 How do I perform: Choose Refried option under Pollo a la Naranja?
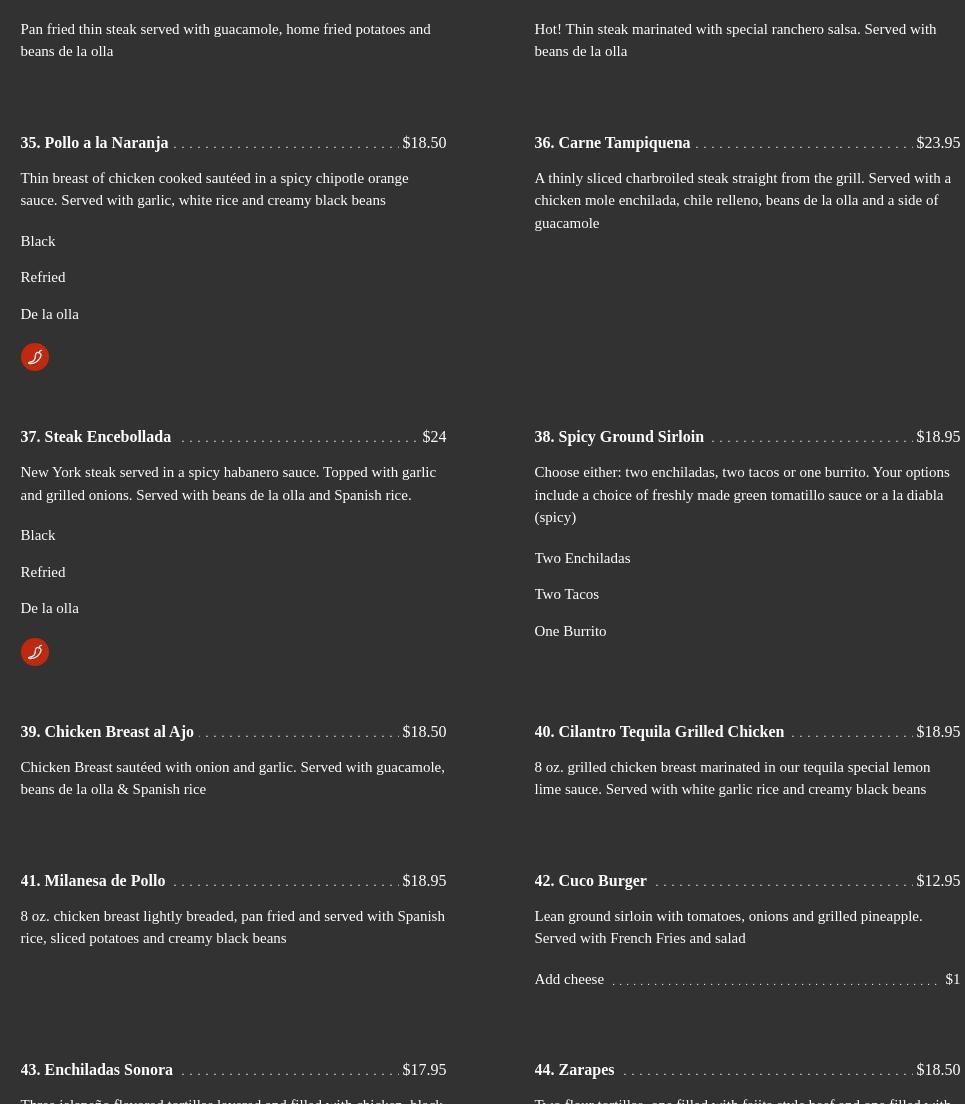pyautogui.click(x=43, y=277)
